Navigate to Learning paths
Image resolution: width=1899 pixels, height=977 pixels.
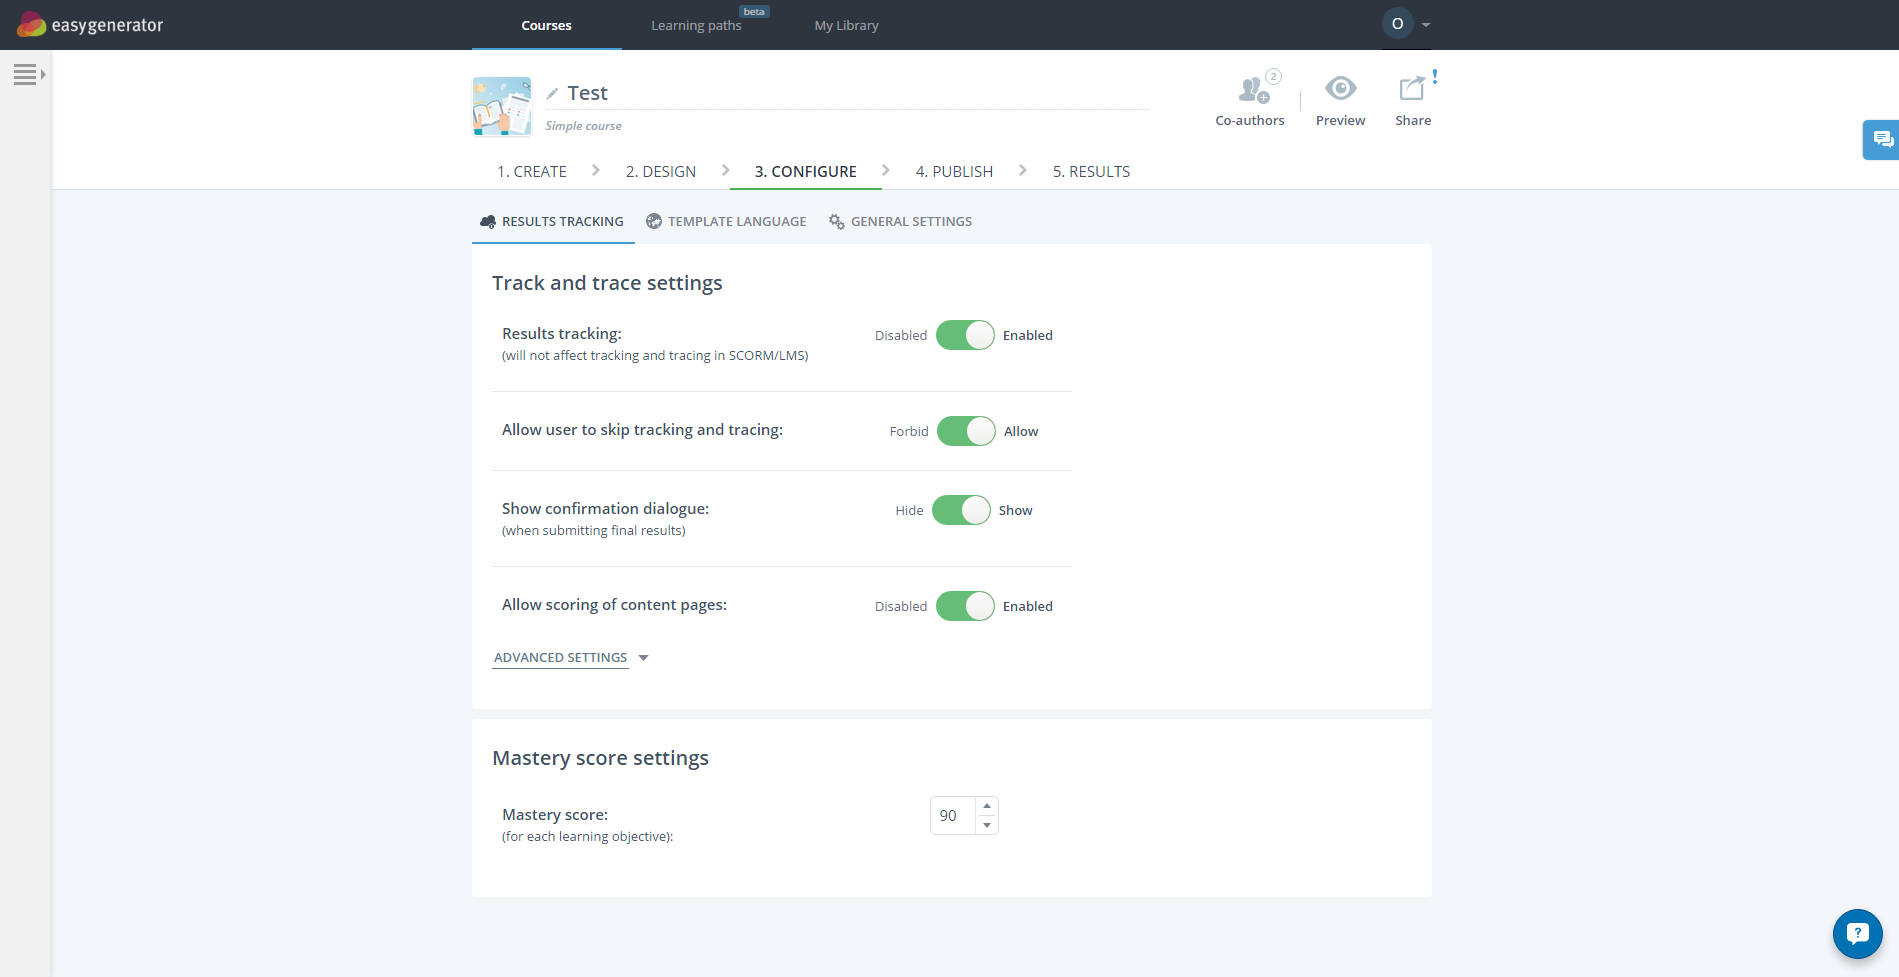point(696,25)
